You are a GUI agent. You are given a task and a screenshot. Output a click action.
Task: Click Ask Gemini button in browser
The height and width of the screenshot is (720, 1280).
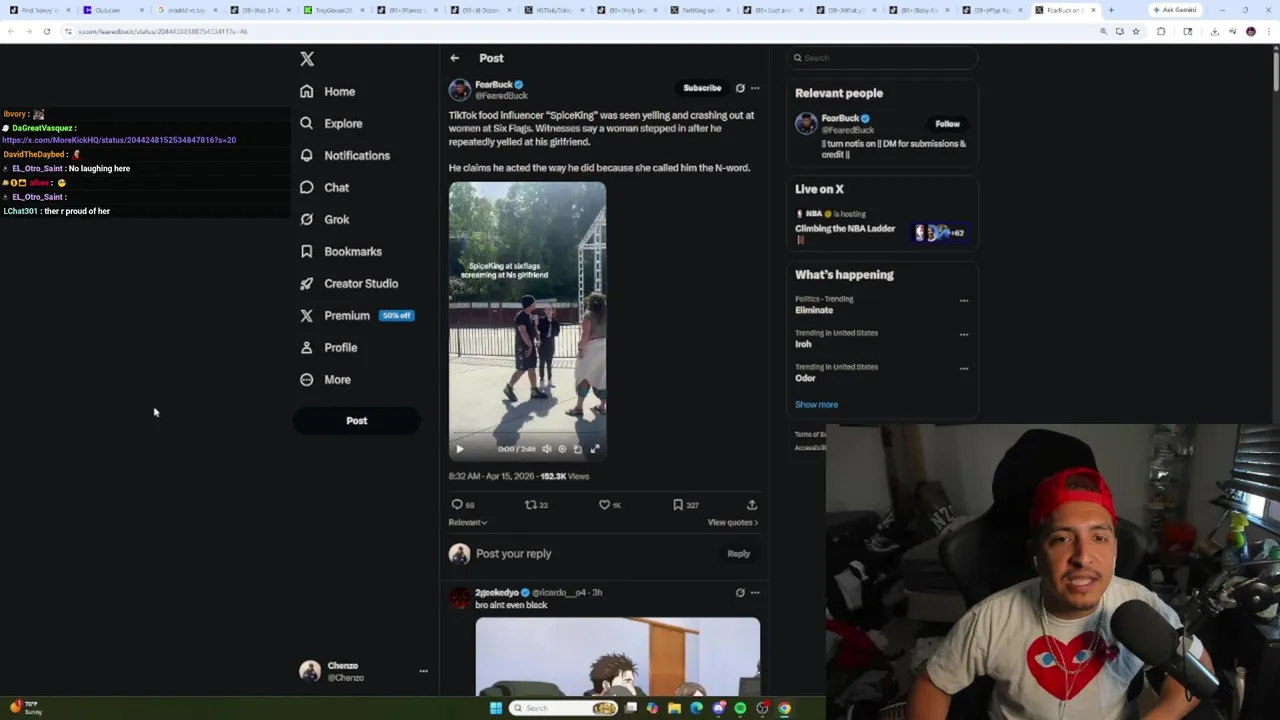coord(1174,10)
